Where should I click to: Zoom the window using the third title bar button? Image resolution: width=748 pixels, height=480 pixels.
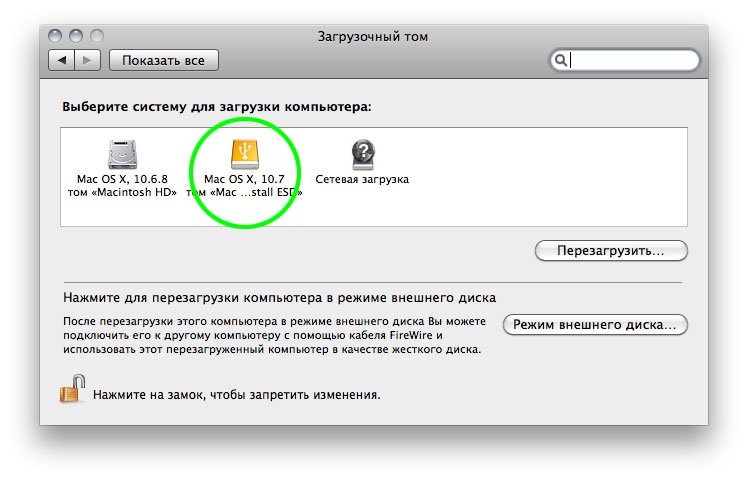(95, 38)
